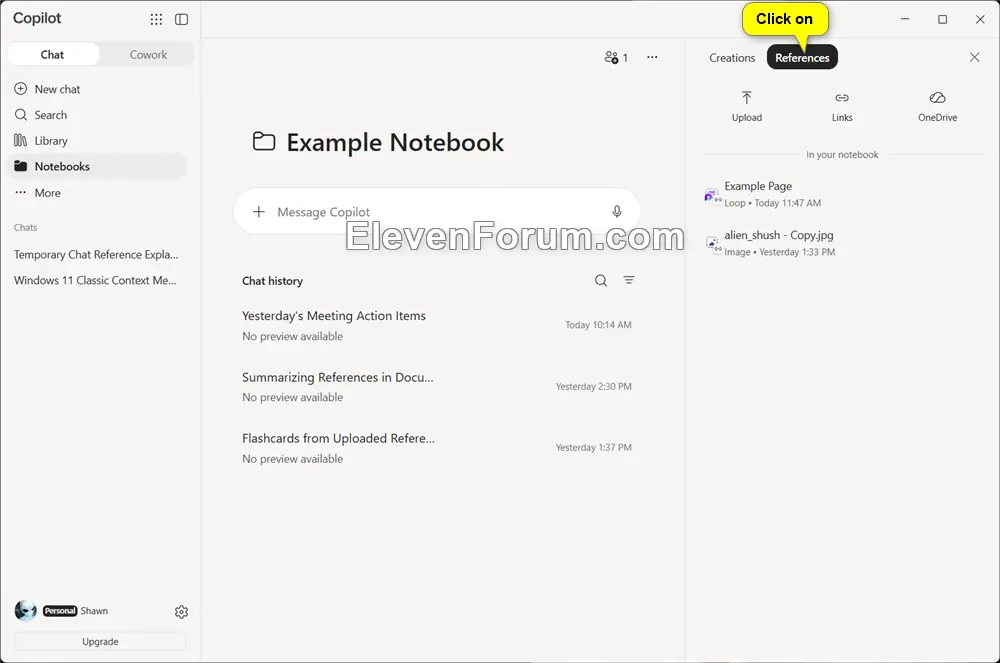This screenshot has width=1000, height=663.
Task: Click the plus icon in message box
Action: (x=258, y=211)
